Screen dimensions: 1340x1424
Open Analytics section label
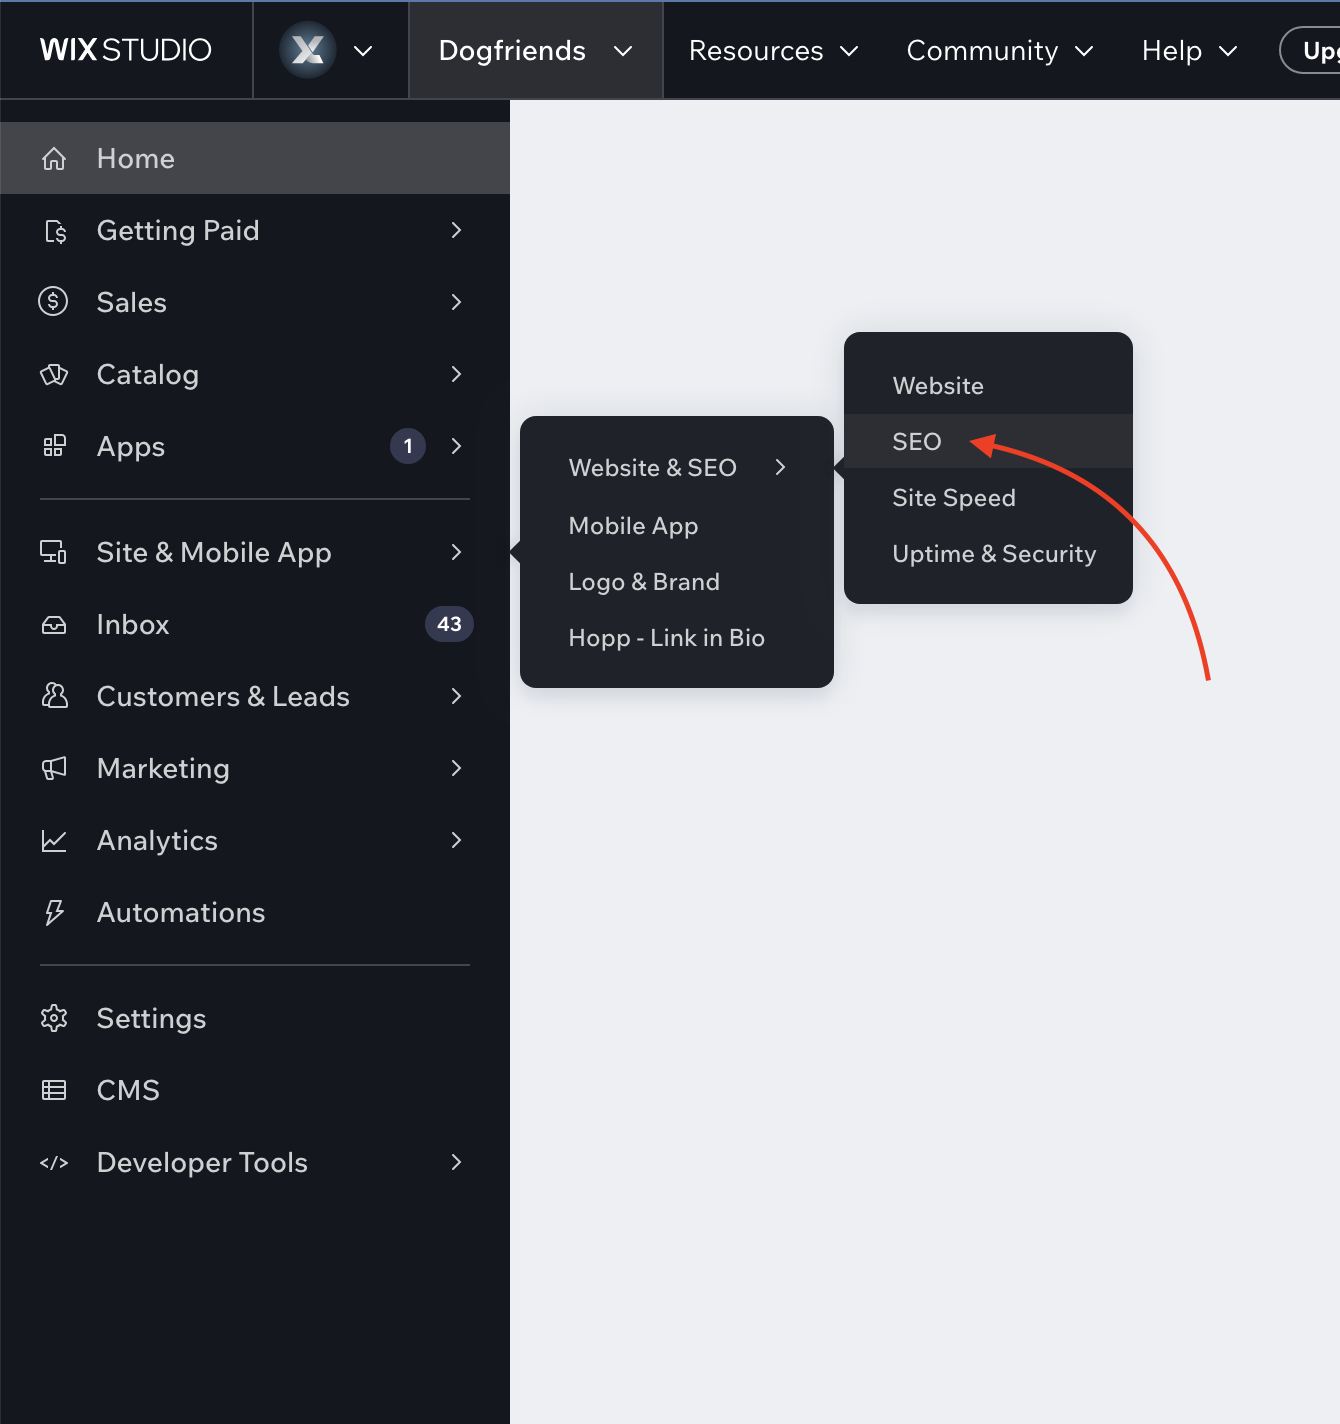pos(157,841)
